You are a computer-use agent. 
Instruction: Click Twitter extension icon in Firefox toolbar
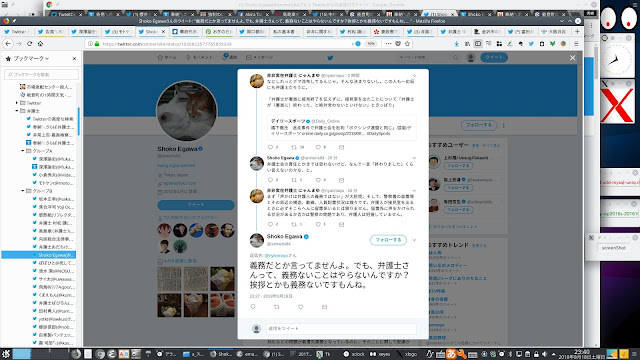[531, 44]
